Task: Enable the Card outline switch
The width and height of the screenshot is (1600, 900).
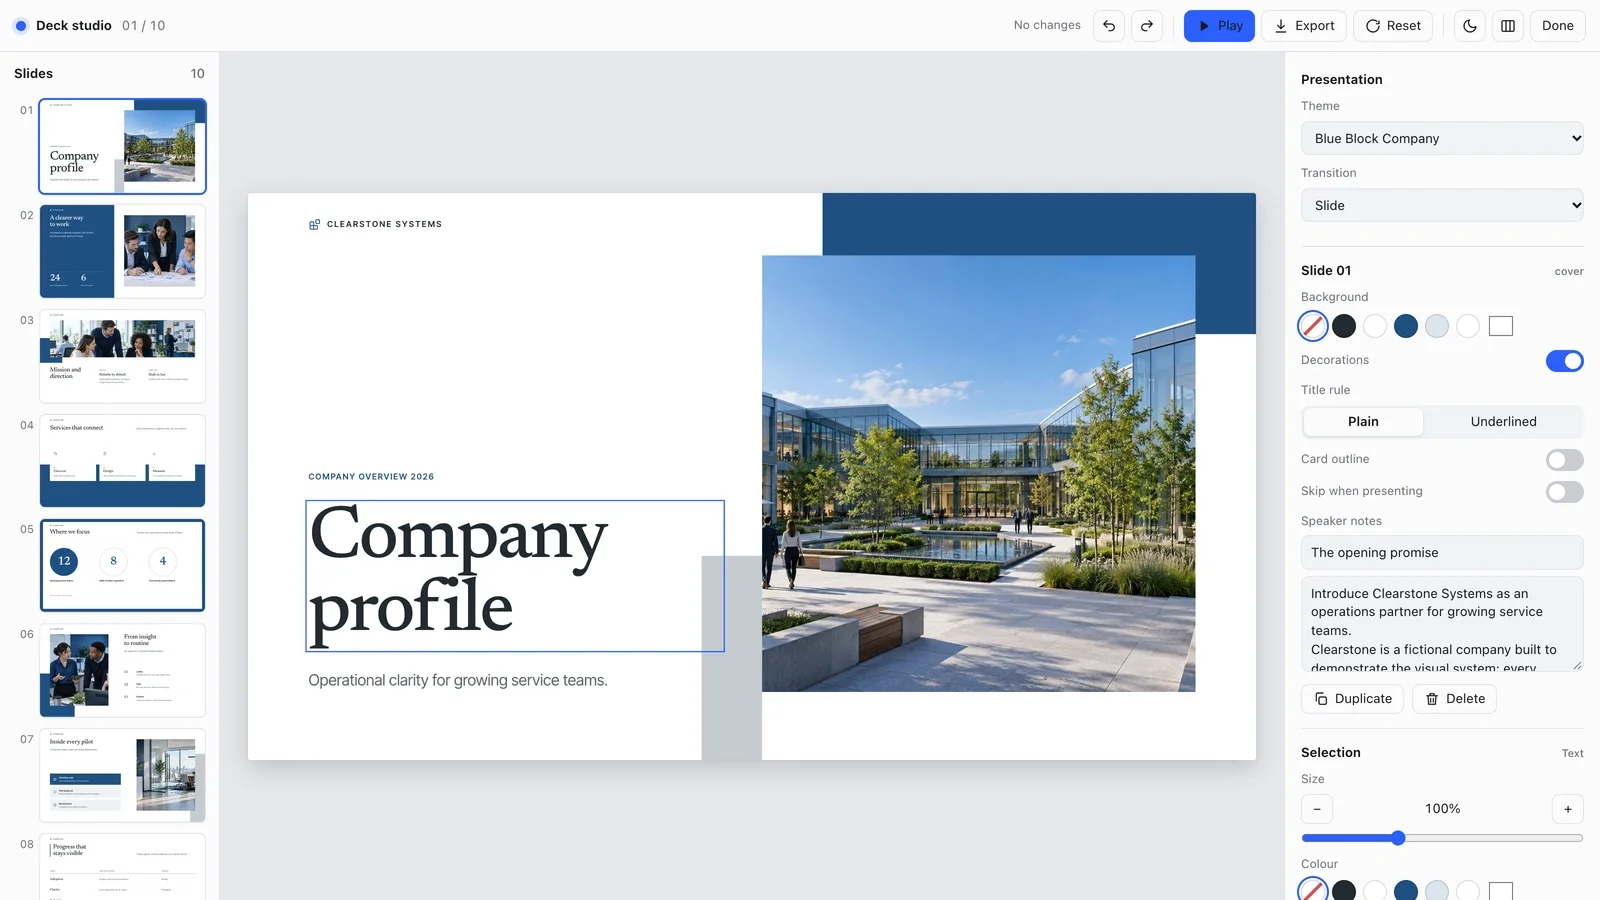Action: pyautogui.click(x=1565, y=460)
